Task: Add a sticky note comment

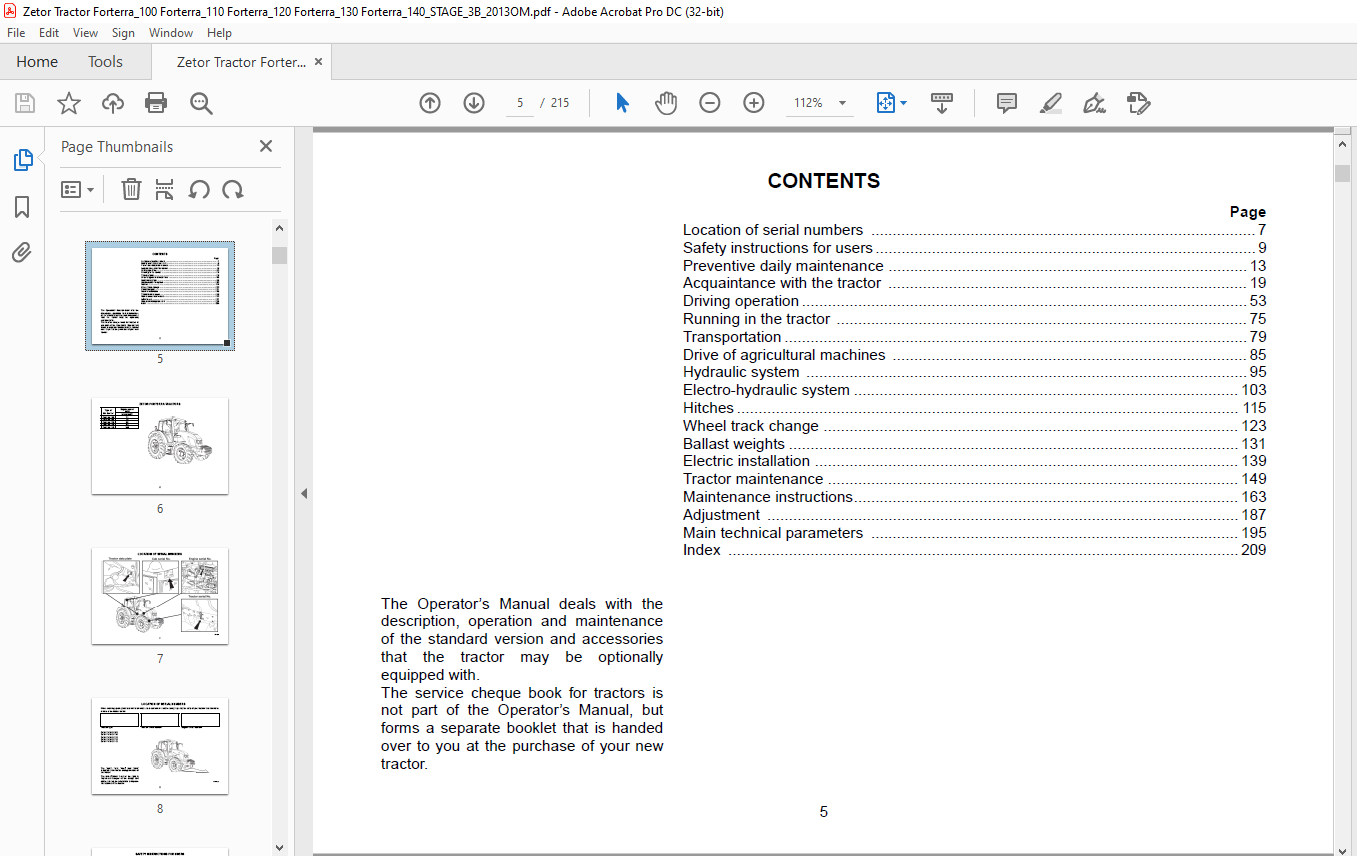Action: [x=1007, y=103]
